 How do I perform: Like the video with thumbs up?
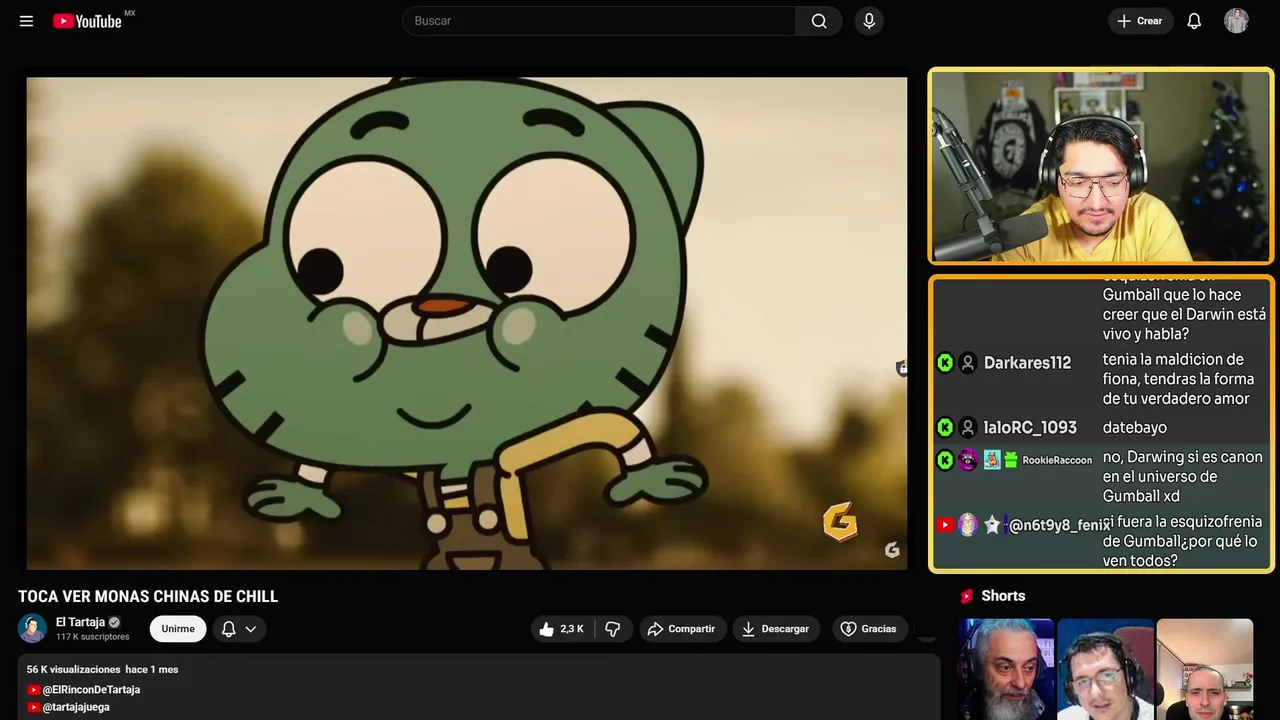562,629
